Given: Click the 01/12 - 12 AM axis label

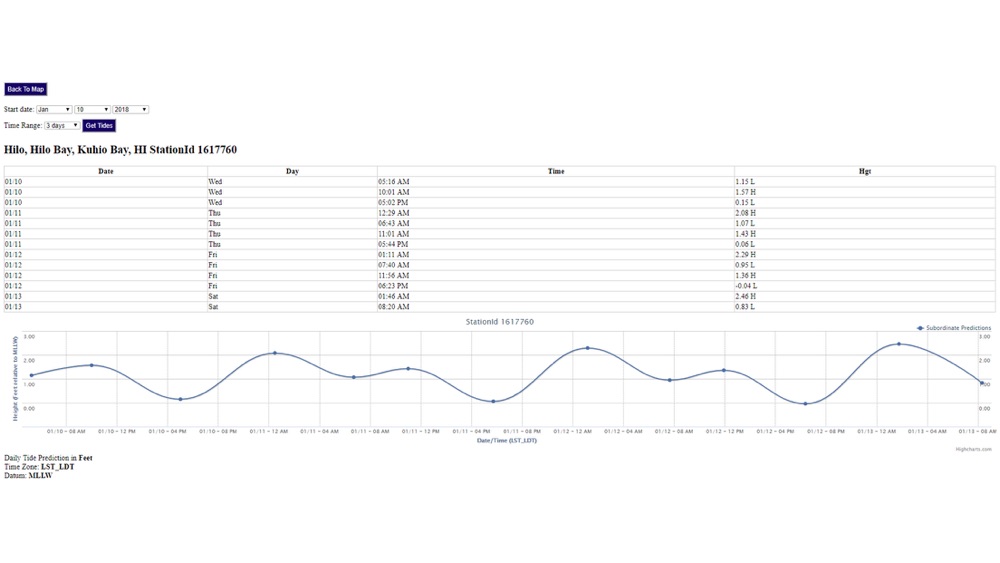Looking at the screenshot, I should pyautogui.click(x=573, y=432).
